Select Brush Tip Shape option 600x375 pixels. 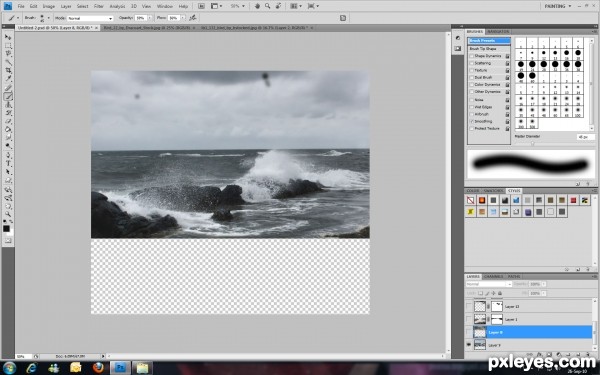[x=483, y=49]
